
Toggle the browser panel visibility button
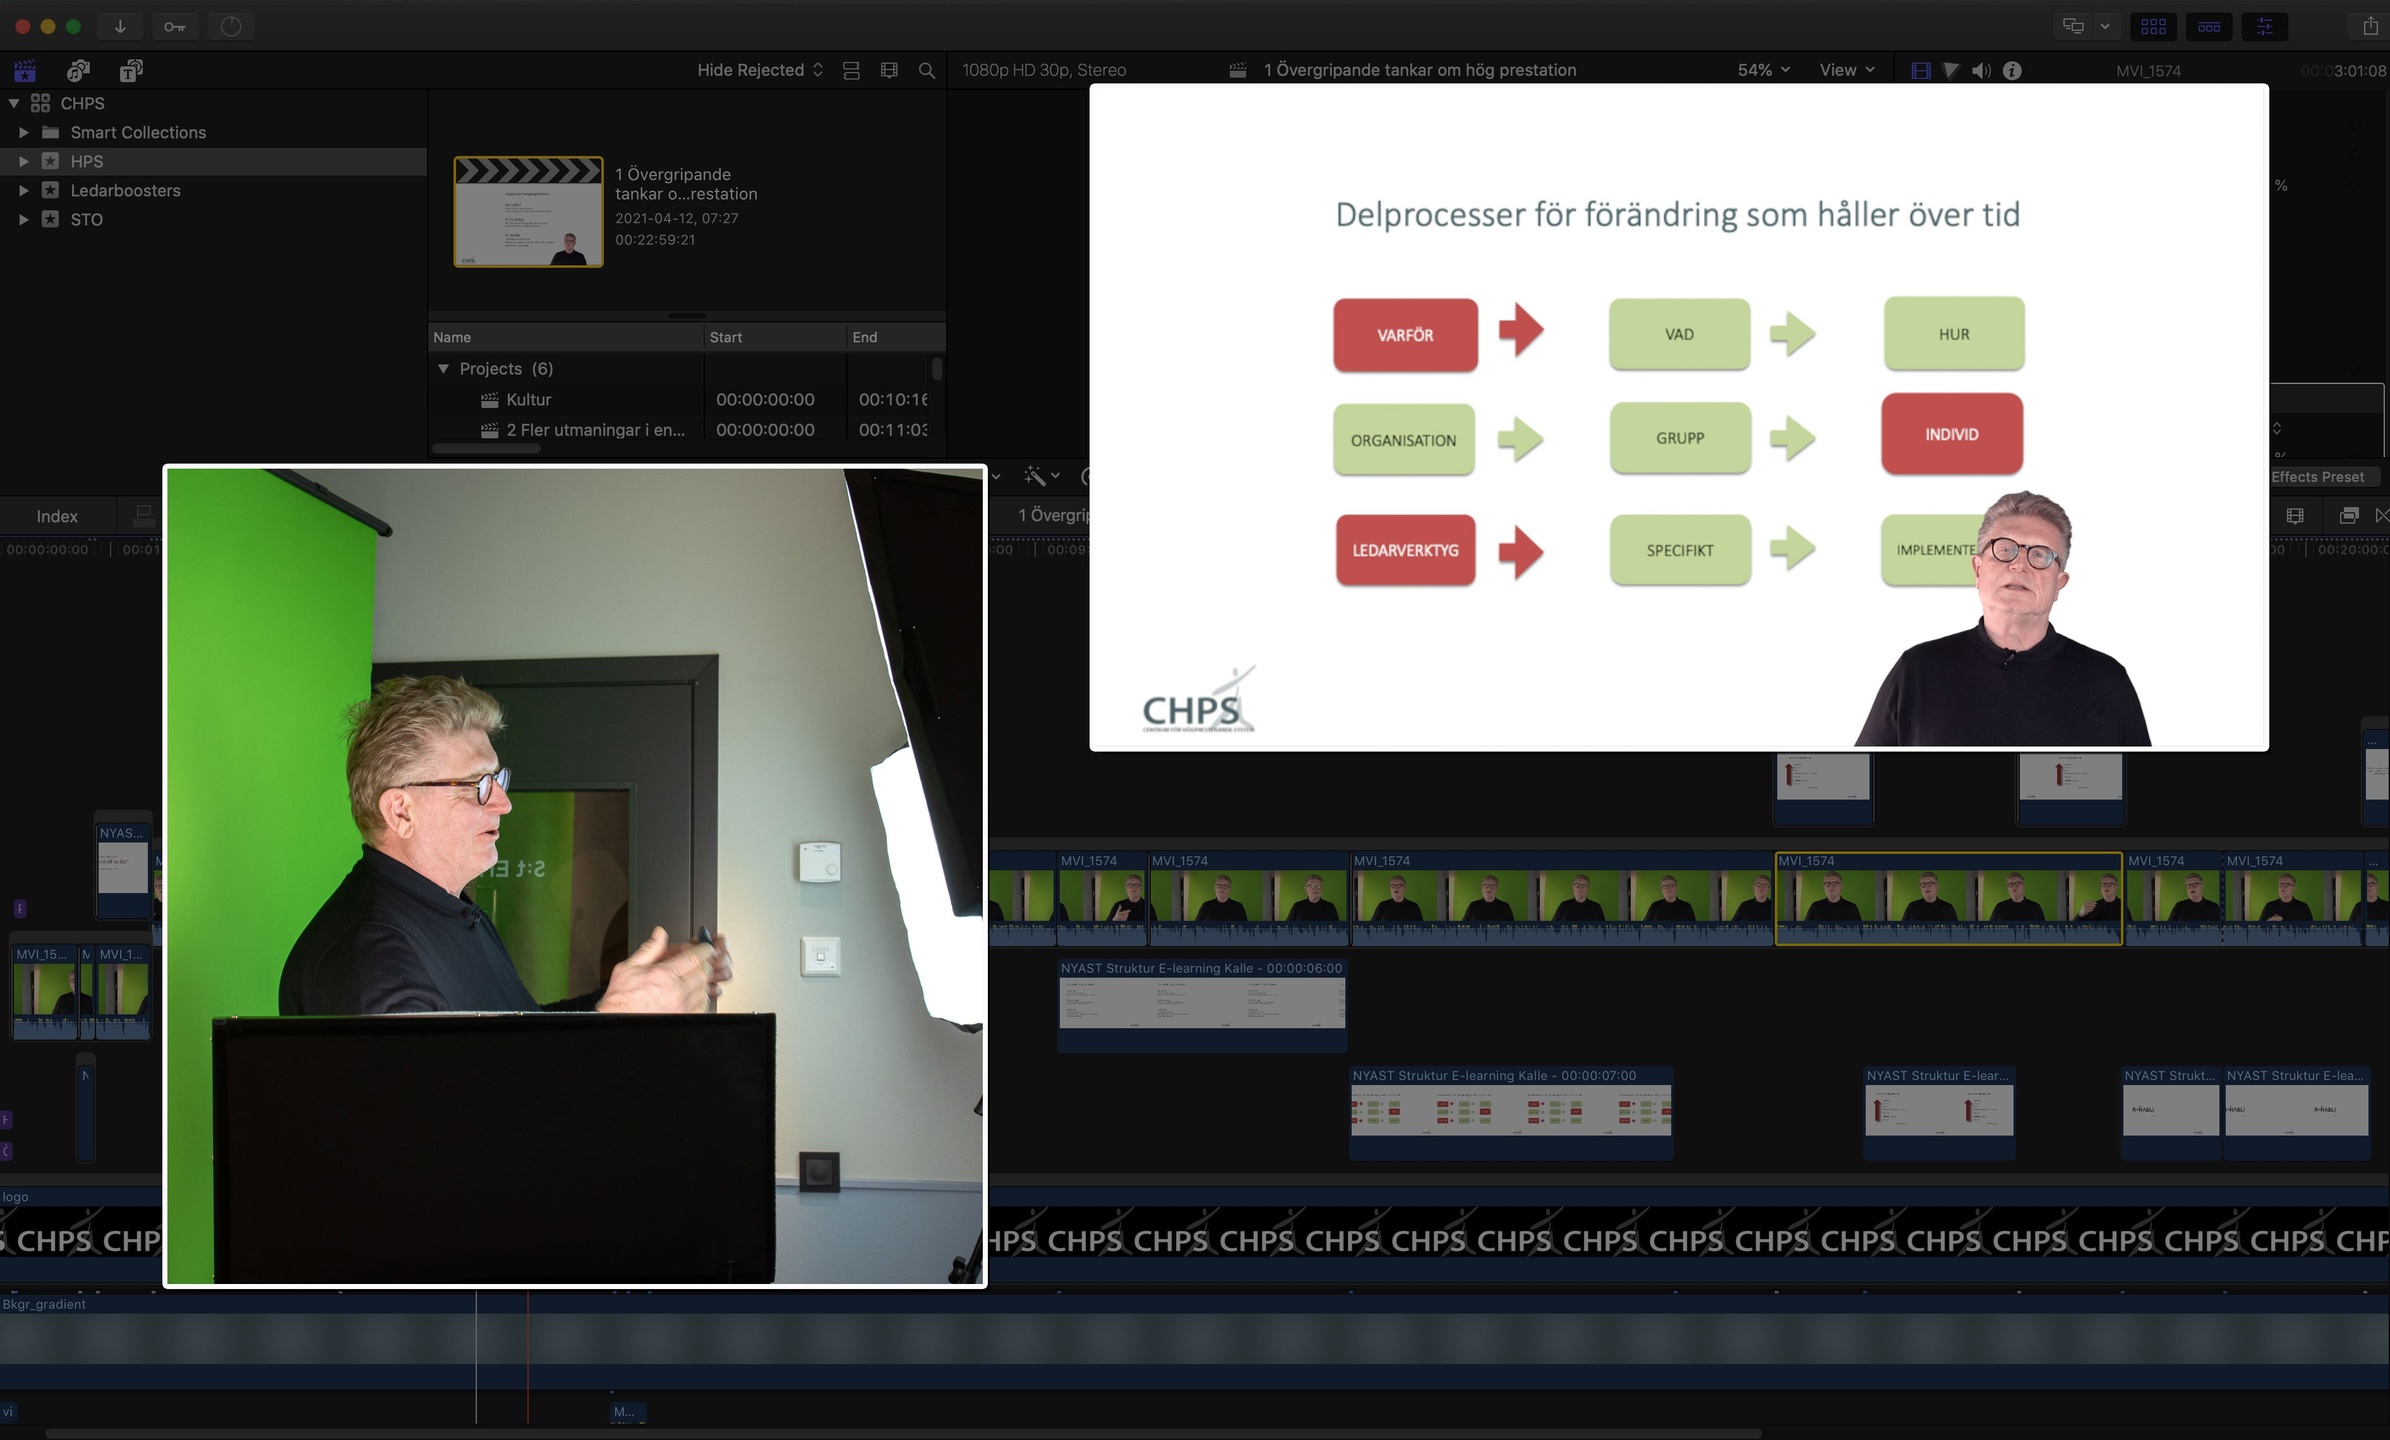(2153, 26)
